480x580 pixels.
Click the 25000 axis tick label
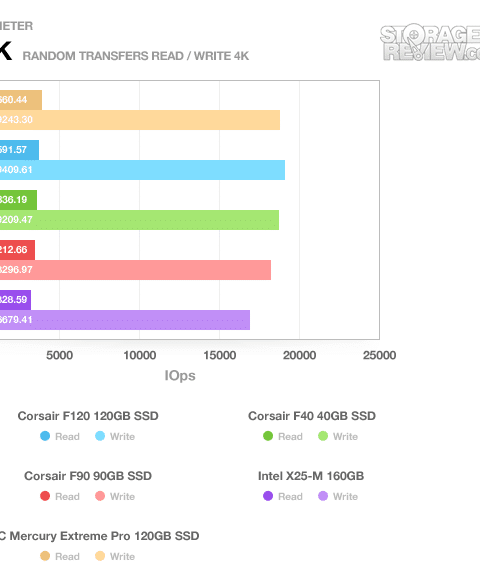pos(379,355)
